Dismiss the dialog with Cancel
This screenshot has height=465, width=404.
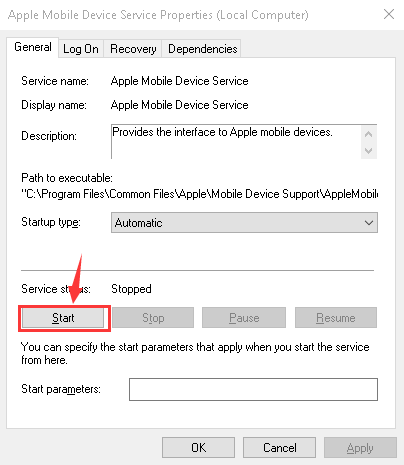(x=279, y=448)
